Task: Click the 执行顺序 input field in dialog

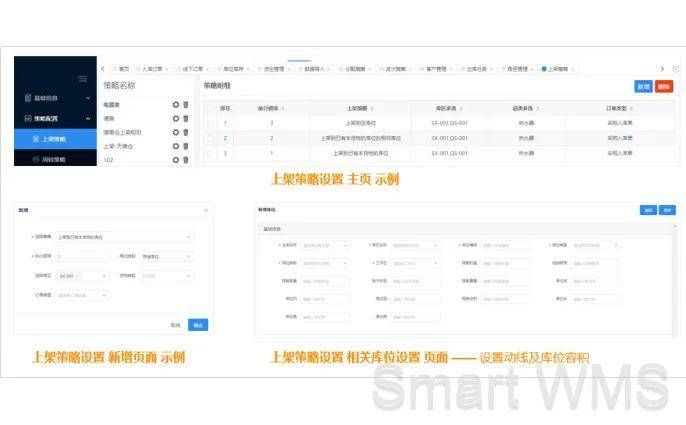Action: coord(82,256)
